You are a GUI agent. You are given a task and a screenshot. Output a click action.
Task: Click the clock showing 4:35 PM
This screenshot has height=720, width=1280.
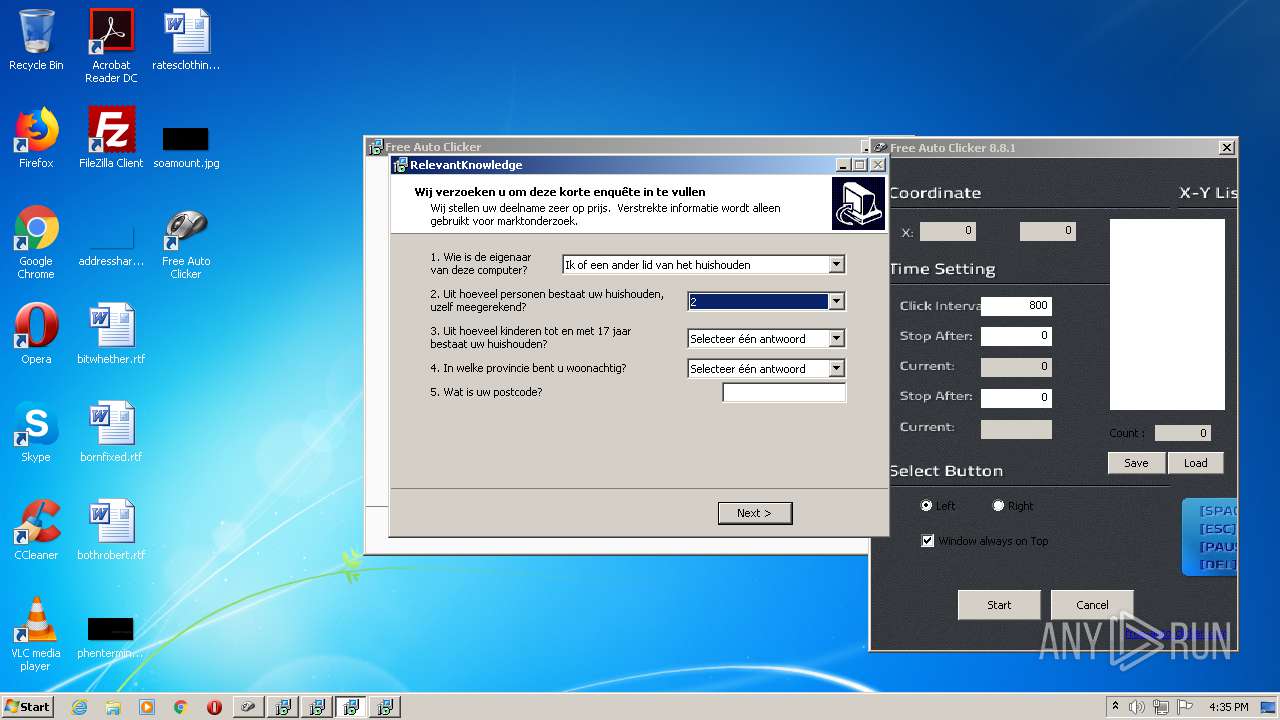tap(1228, 707)
